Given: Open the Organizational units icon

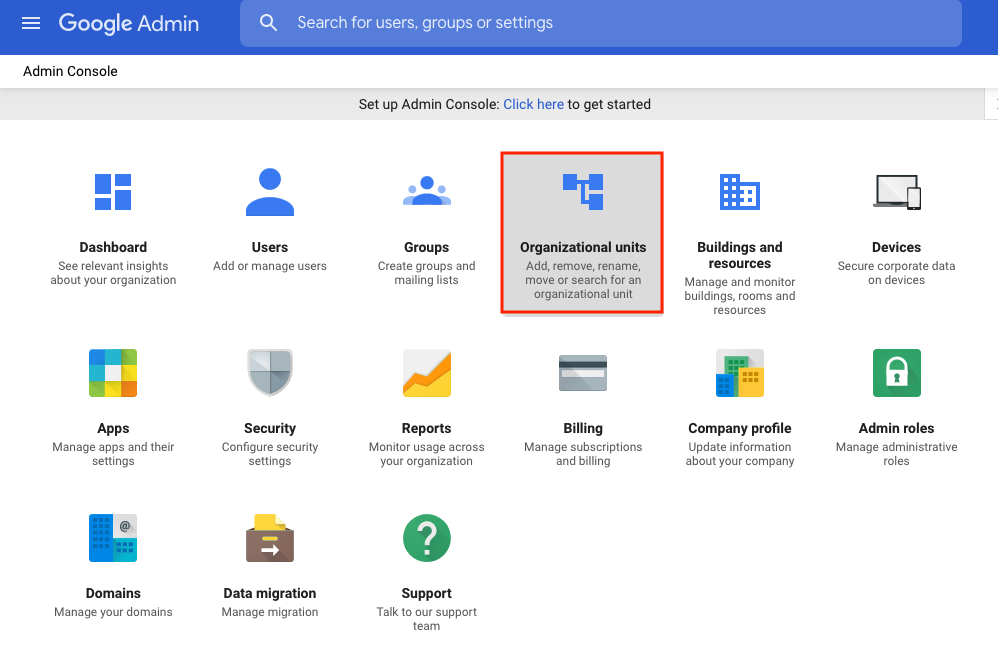Looking at the screenshot, I should 583,191.
